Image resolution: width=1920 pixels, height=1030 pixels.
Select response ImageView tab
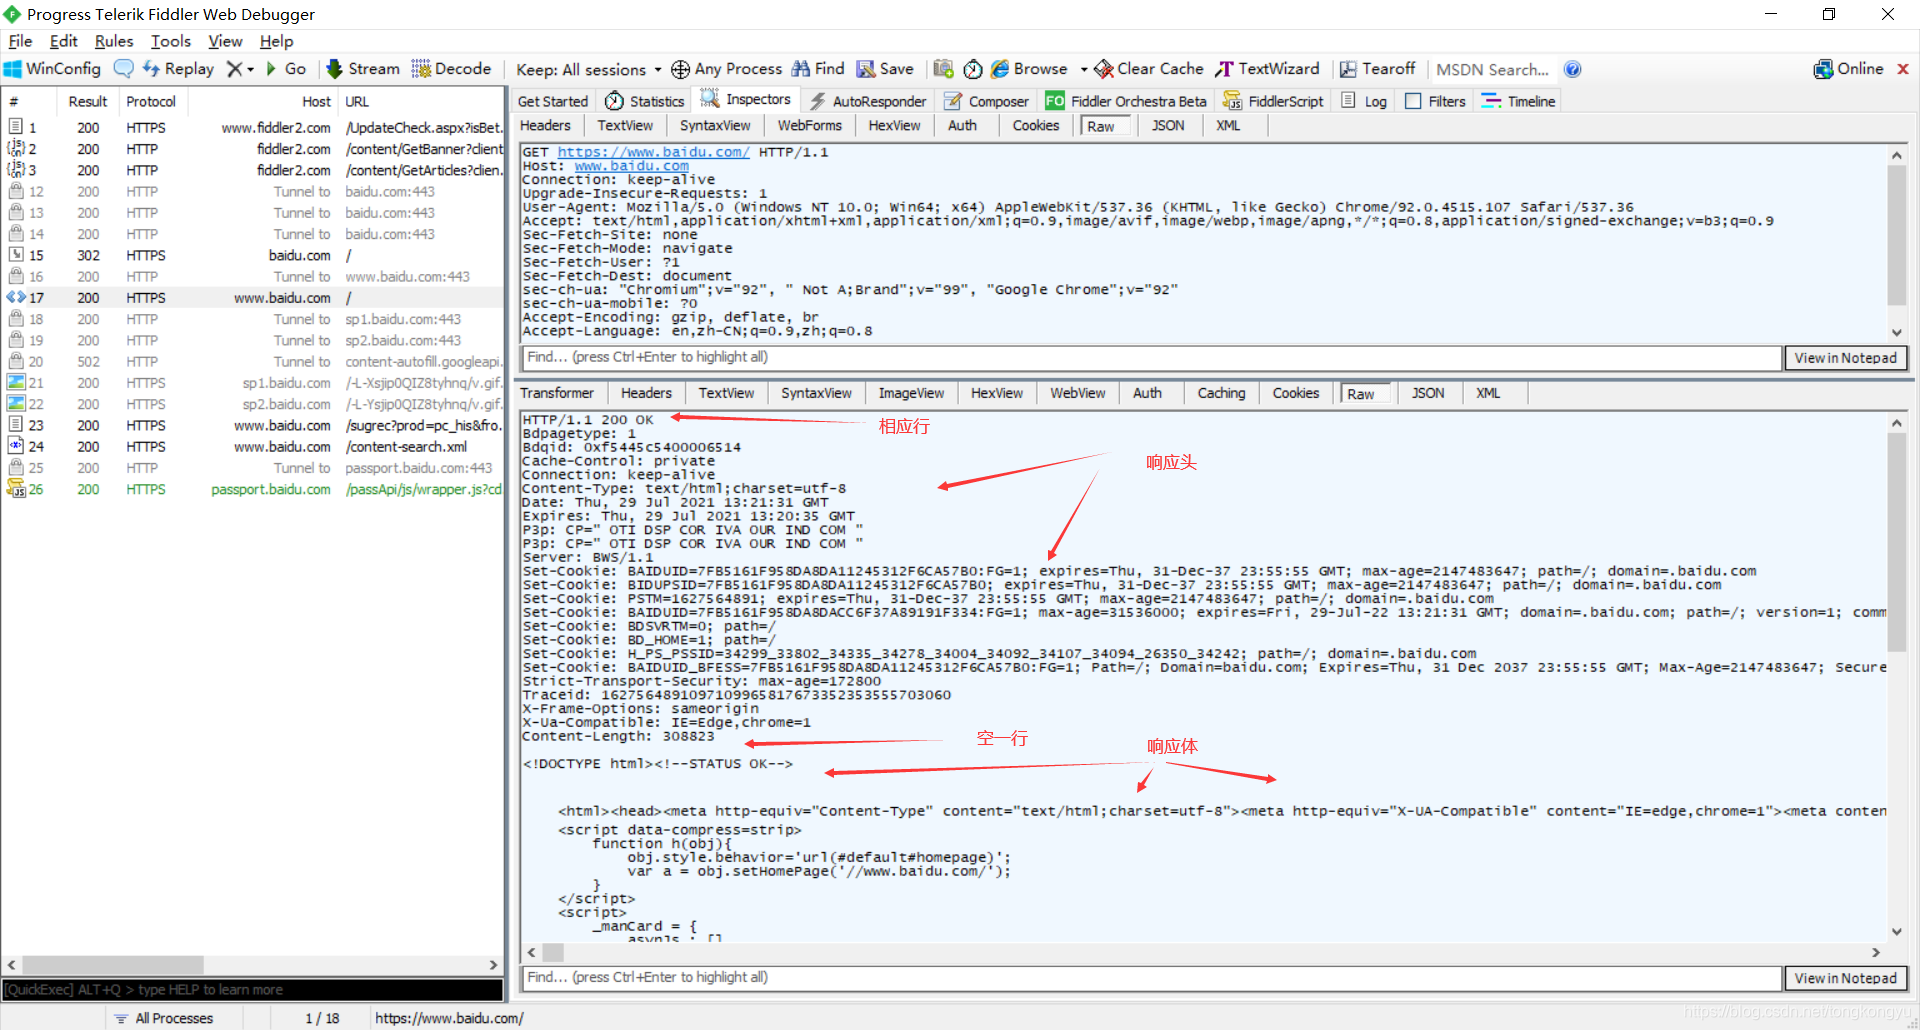(911, 393)
